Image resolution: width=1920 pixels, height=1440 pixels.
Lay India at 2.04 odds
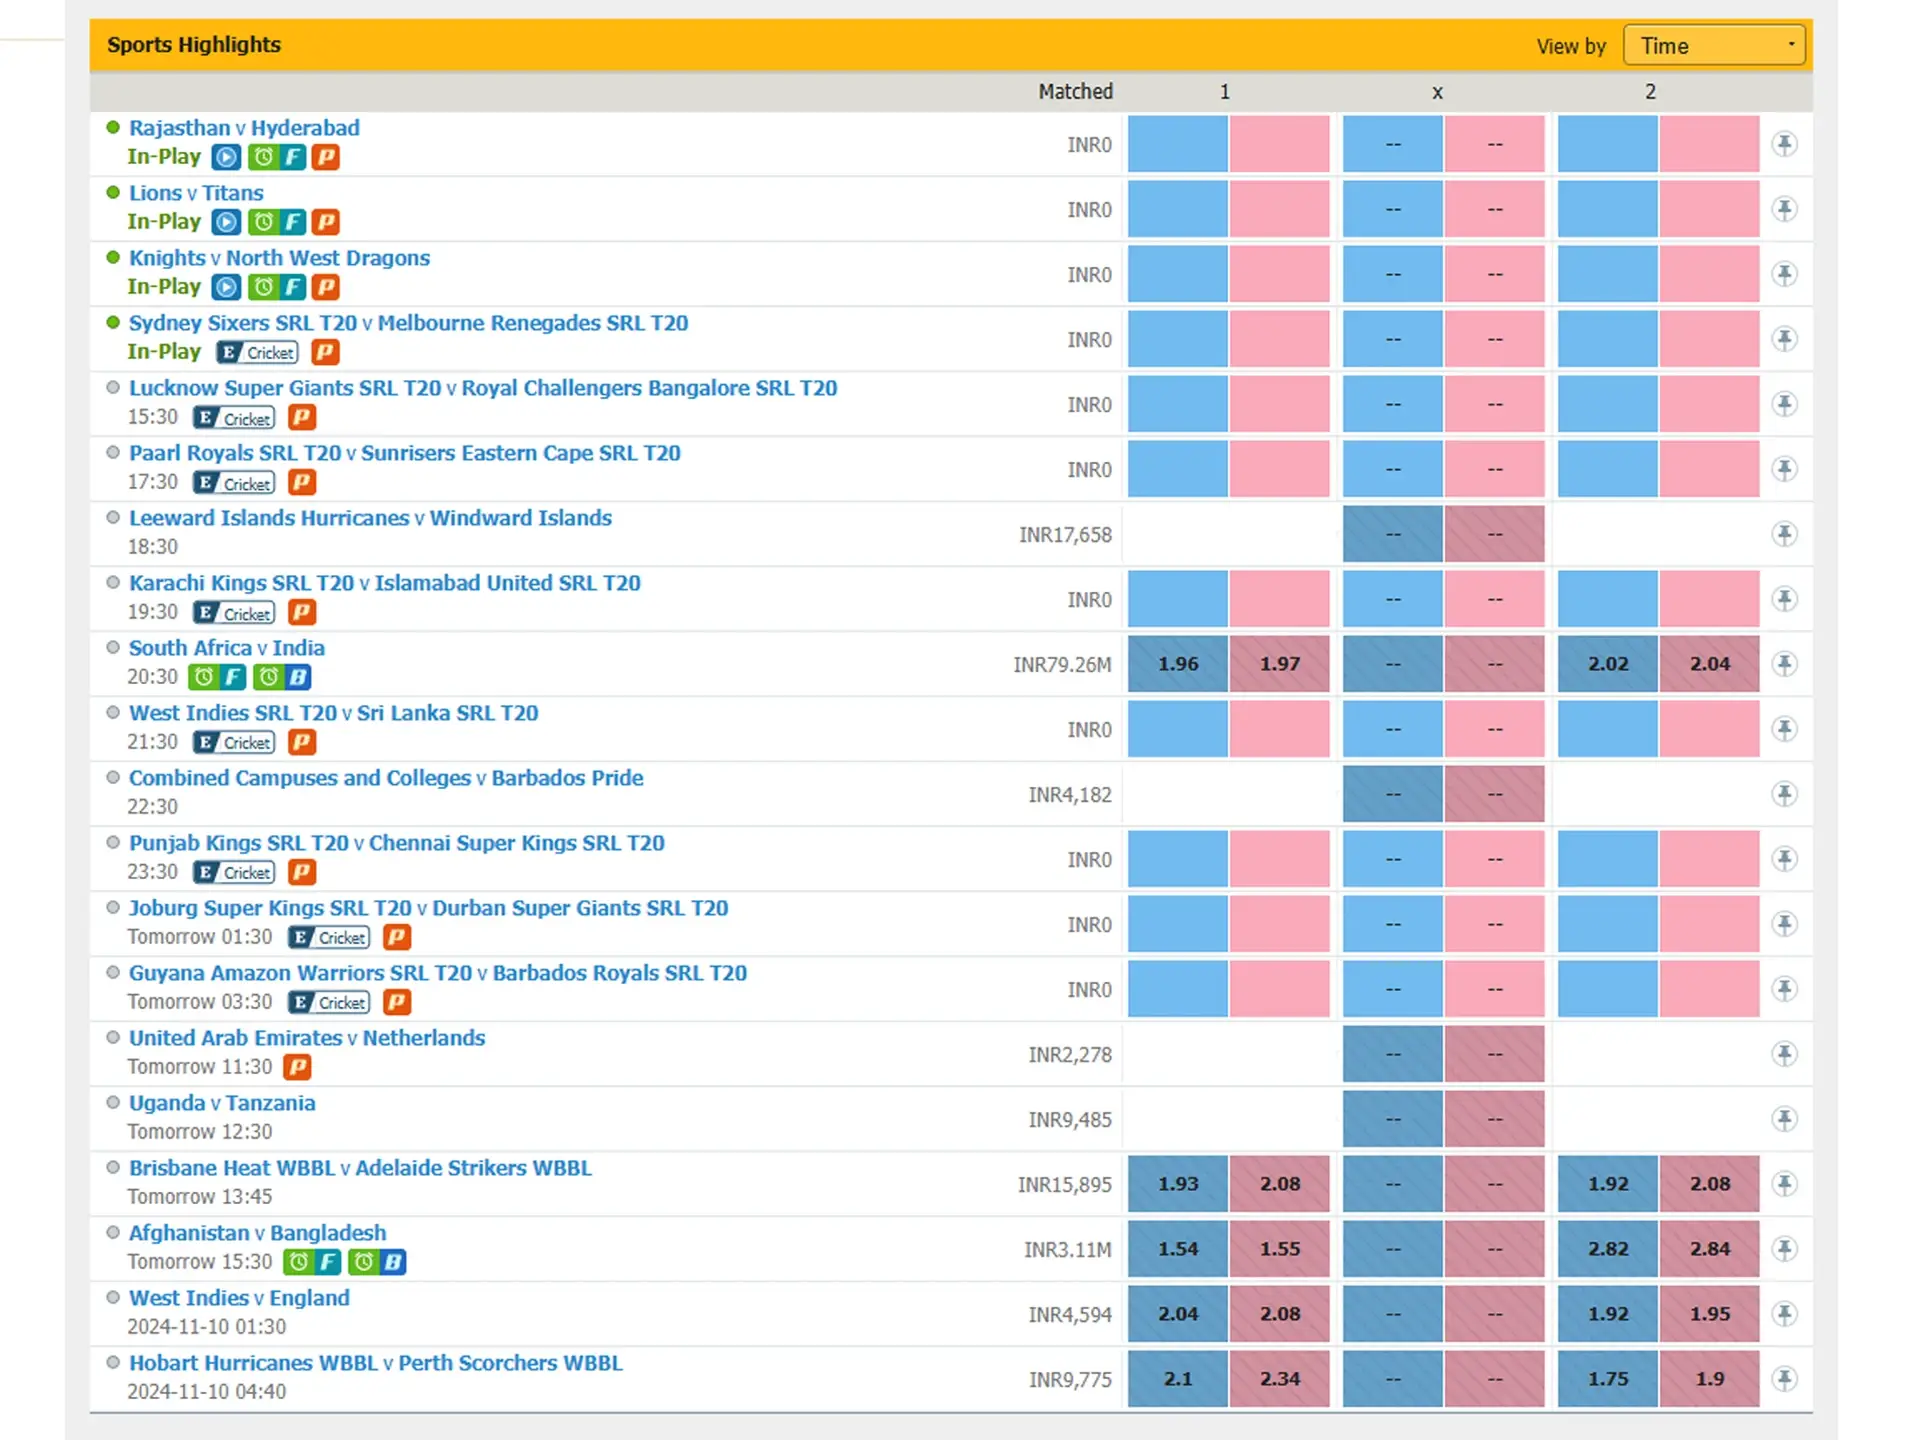click(1710, 664)
